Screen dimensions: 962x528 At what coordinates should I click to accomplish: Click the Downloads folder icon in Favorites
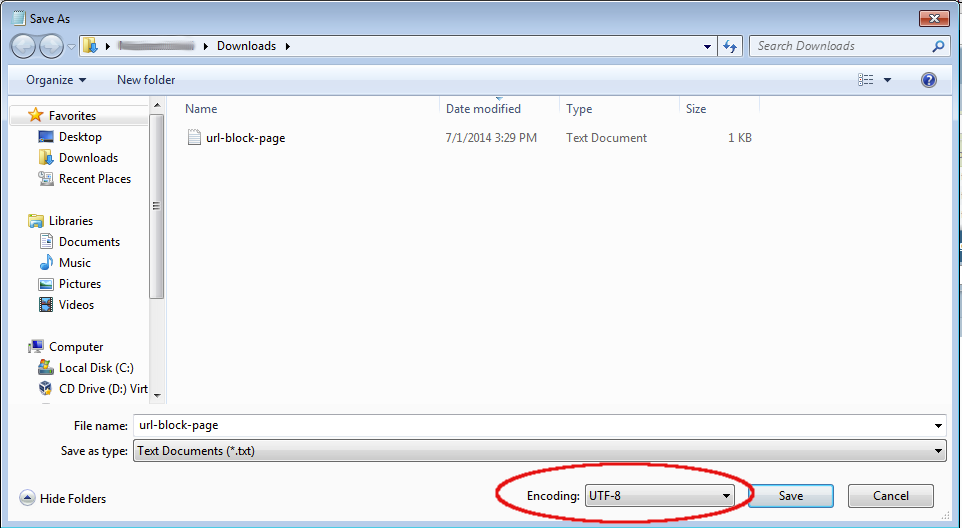(x=45, y=158)
